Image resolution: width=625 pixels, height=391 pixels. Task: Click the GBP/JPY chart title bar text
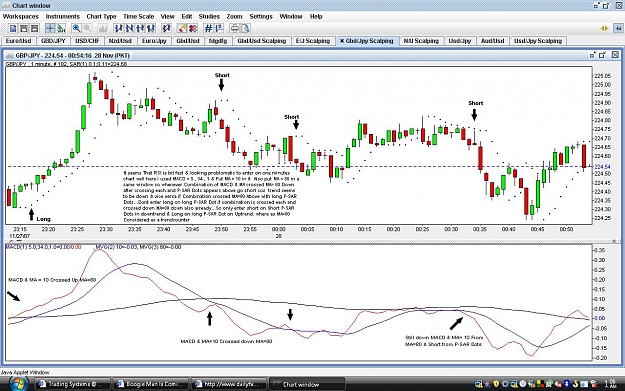73,55
